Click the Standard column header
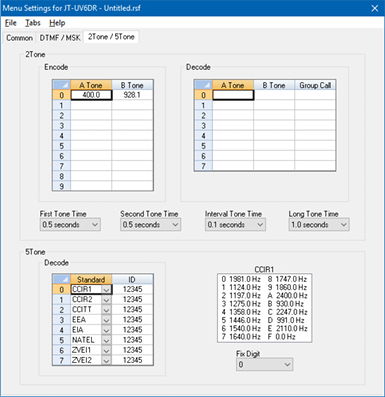This screenshot has width=385, height=397. 91,279
